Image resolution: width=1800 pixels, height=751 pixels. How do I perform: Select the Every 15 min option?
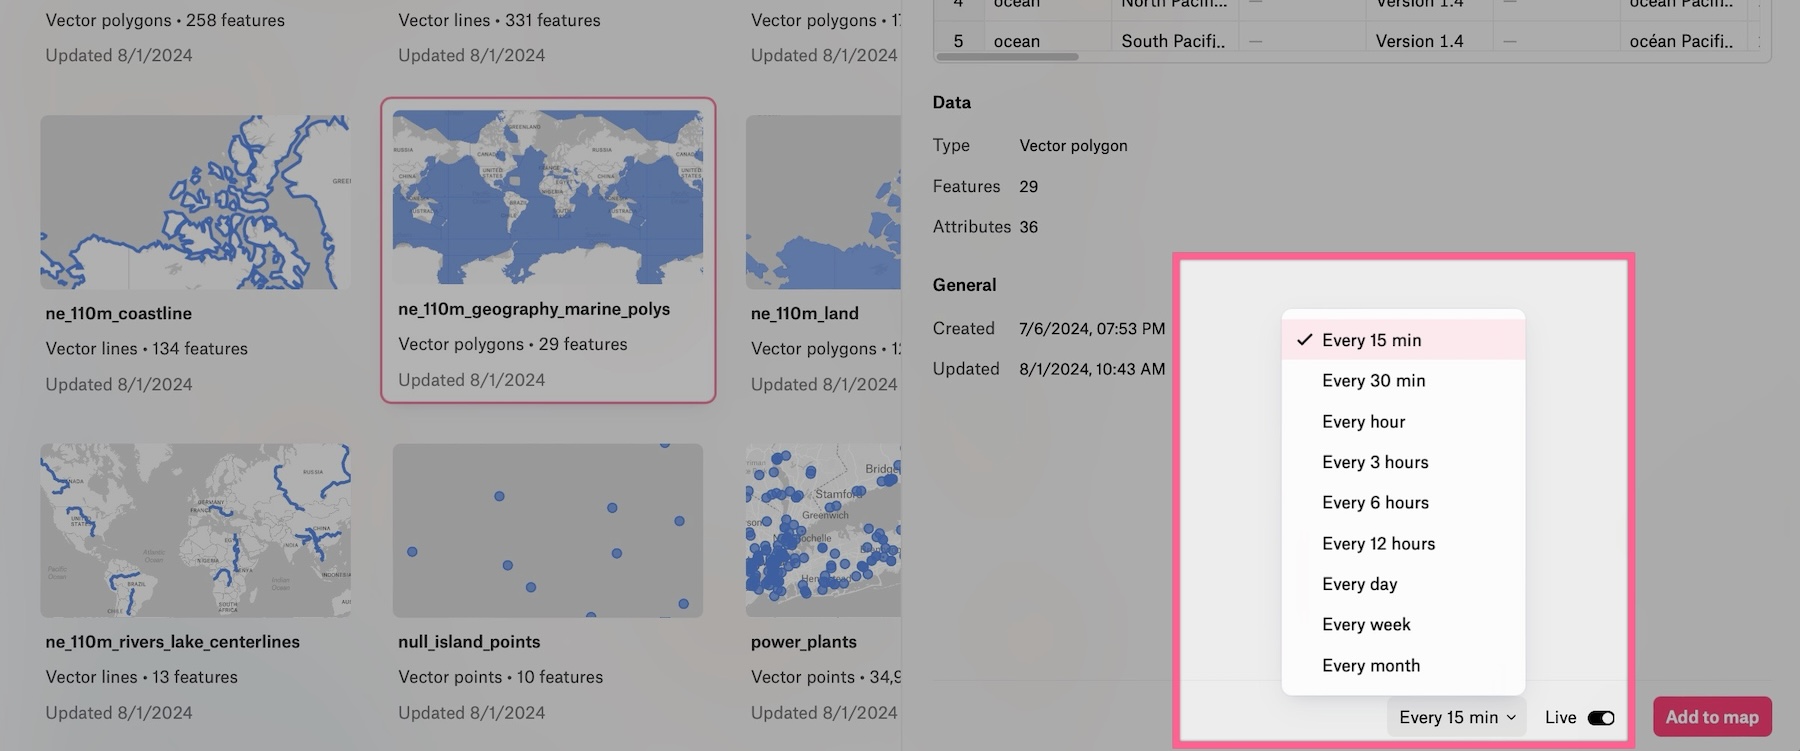[1403, 340]
